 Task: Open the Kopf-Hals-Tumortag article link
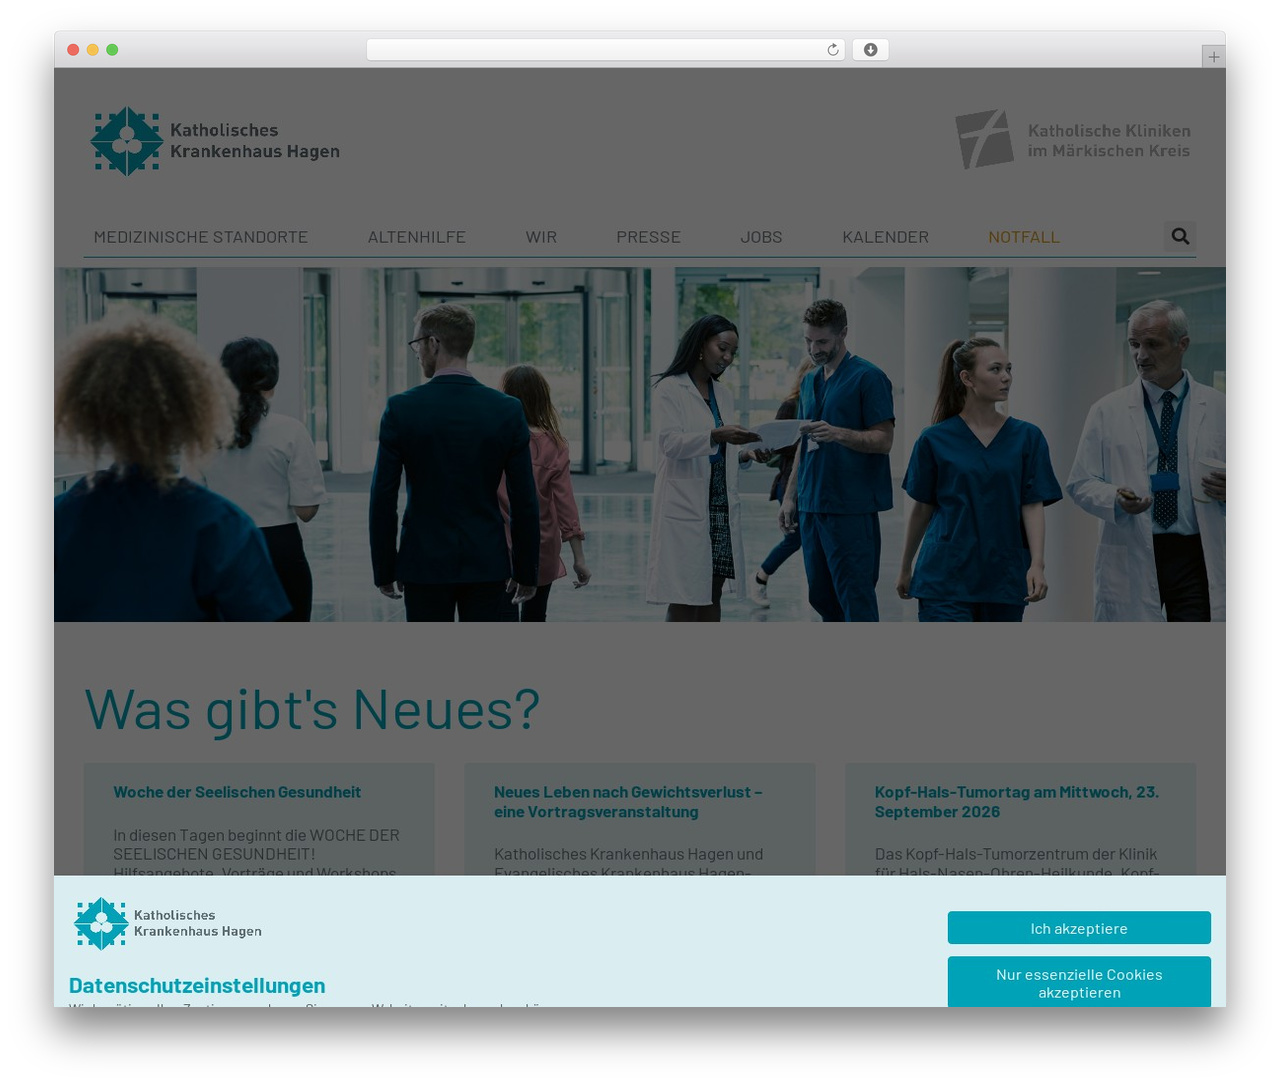[1017, 802]
